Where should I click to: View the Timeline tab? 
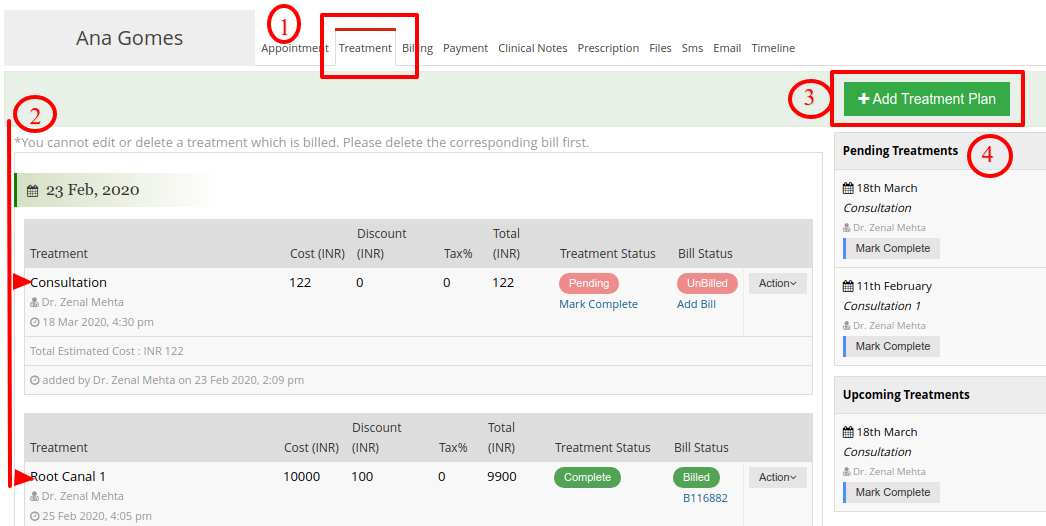[773, 48]
